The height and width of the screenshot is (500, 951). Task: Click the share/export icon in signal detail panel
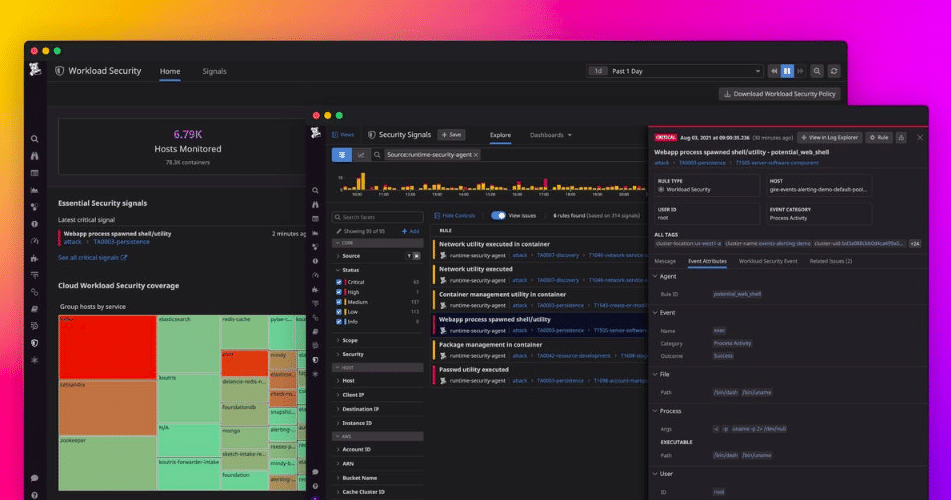click(x=901, y=138)
